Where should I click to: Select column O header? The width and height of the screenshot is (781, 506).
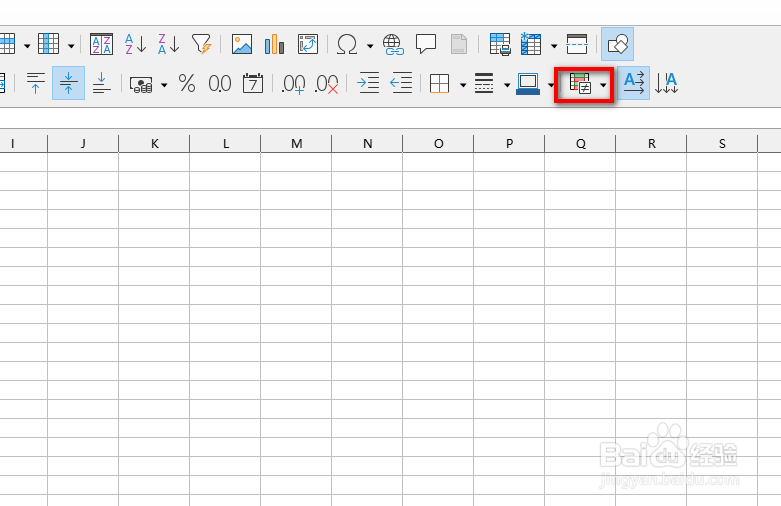click(438, 143)
